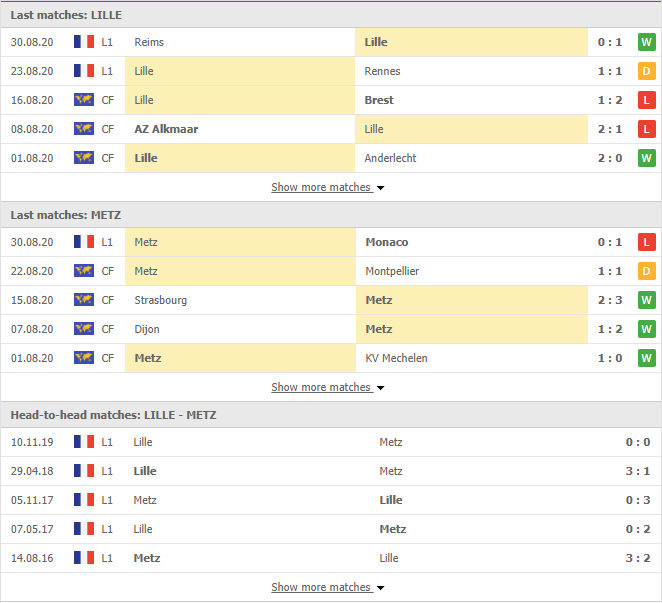Click the orange D badge for Lille–Rennes
Viewport: 662px width, 603px height.
646,71
